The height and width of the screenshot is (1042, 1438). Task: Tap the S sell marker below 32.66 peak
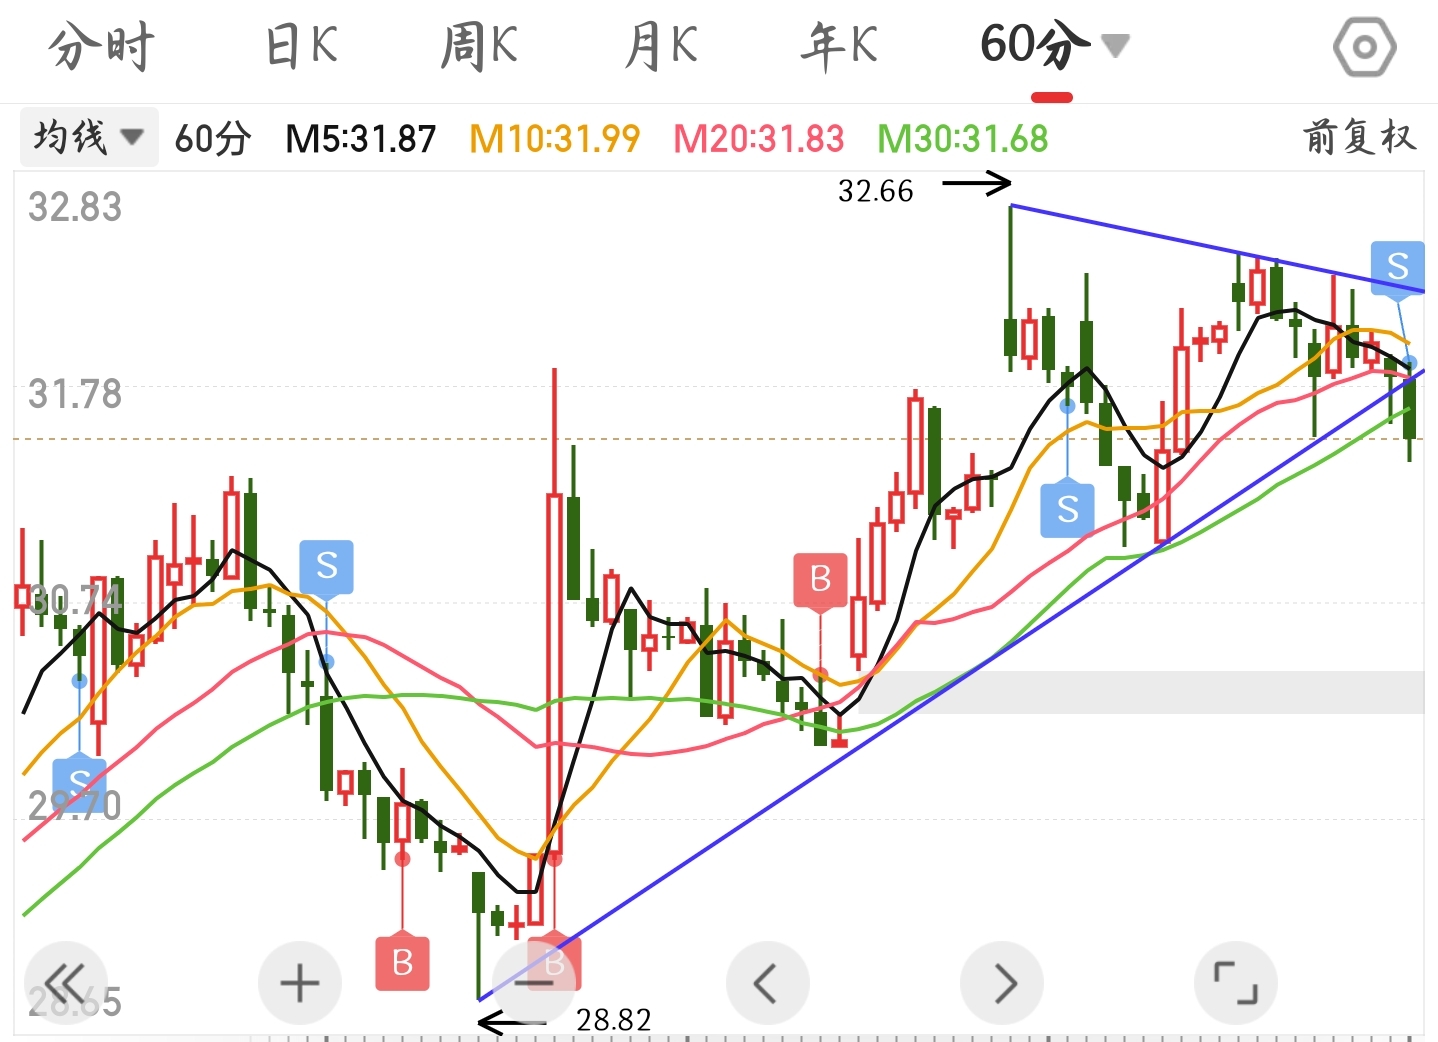coord(1068,509)
